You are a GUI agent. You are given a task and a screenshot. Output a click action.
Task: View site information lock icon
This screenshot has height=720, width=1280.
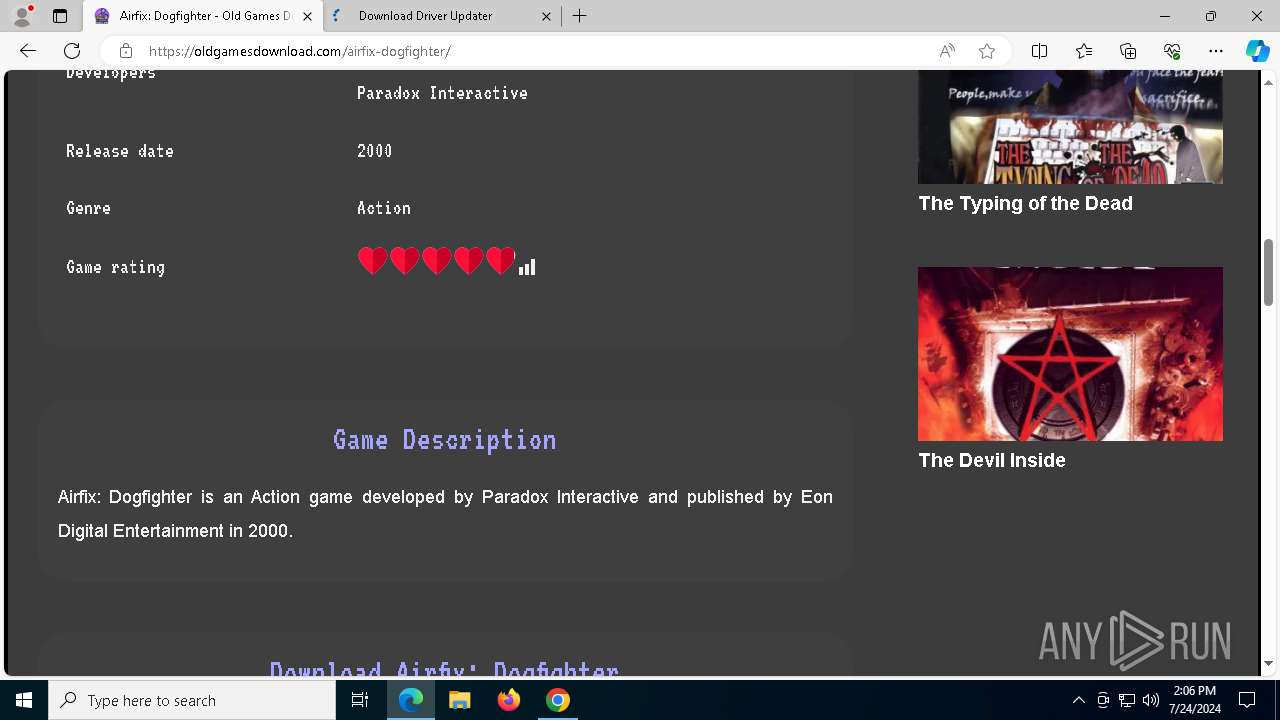coord(125,51)
